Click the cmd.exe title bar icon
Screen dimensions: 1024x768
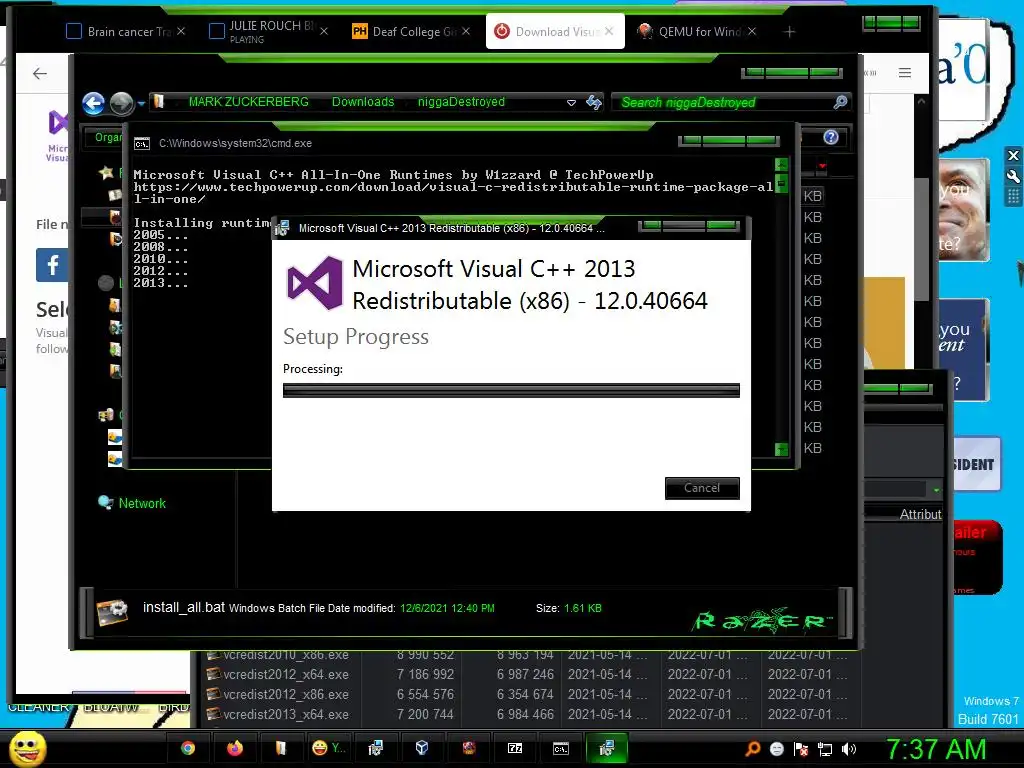click(x=142, y=144)
